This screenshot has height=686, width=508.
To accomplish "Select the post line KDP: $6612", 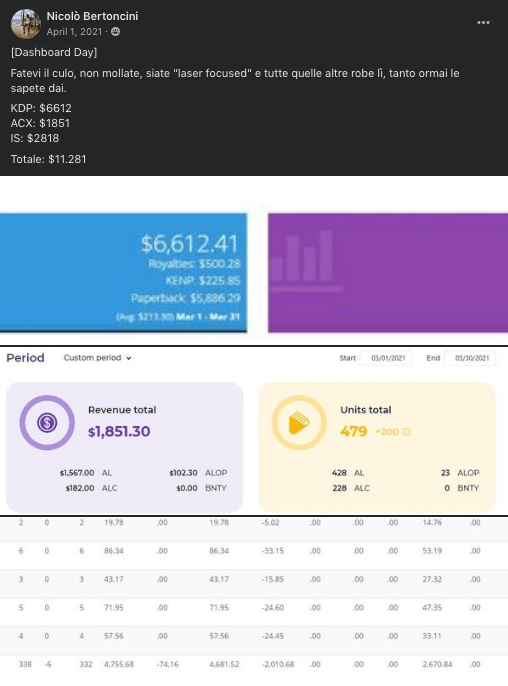I will coord(41,108).
